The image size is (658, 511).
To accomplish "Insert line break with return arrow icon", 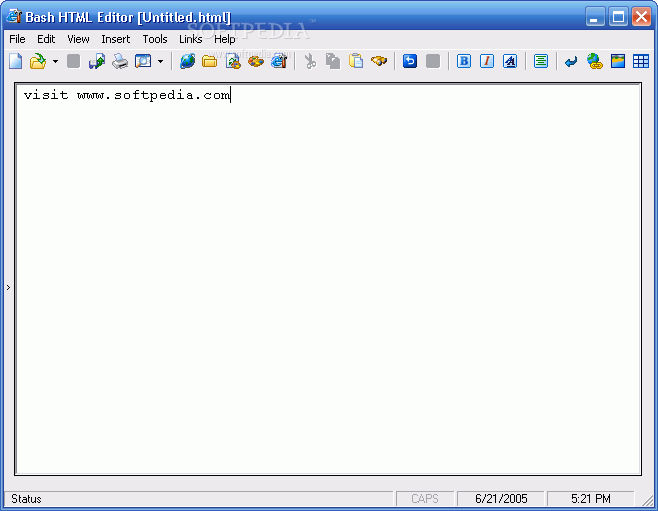I will pos(571,62).
